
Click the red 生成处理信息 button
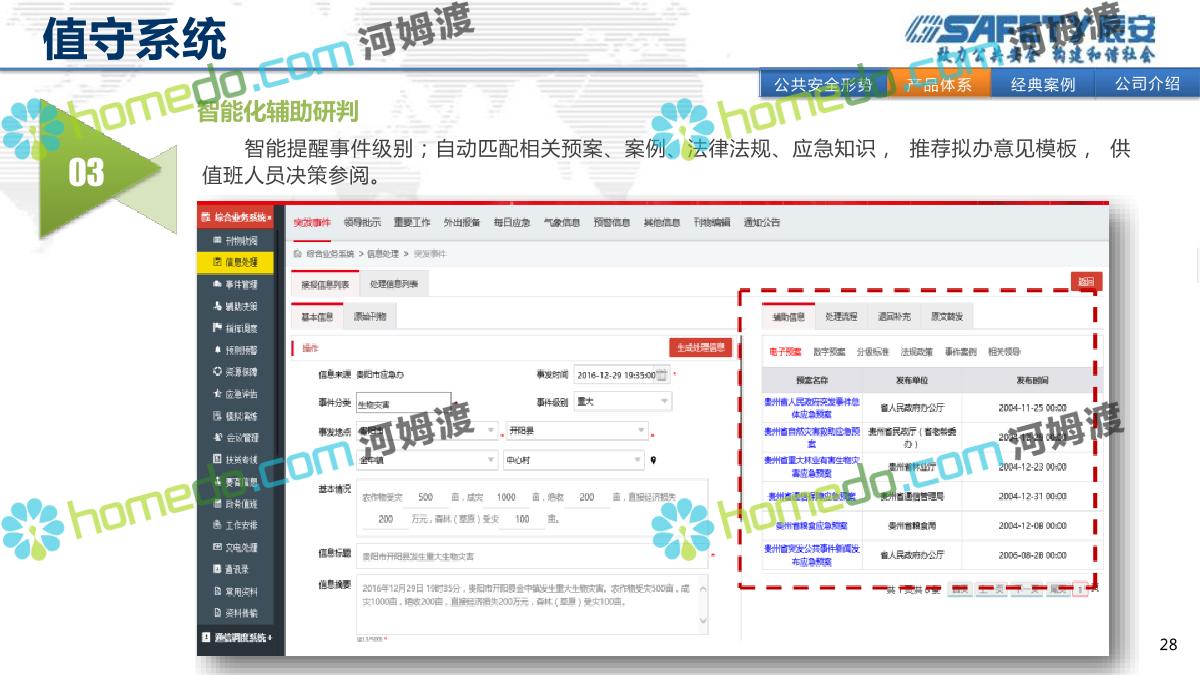701,347
